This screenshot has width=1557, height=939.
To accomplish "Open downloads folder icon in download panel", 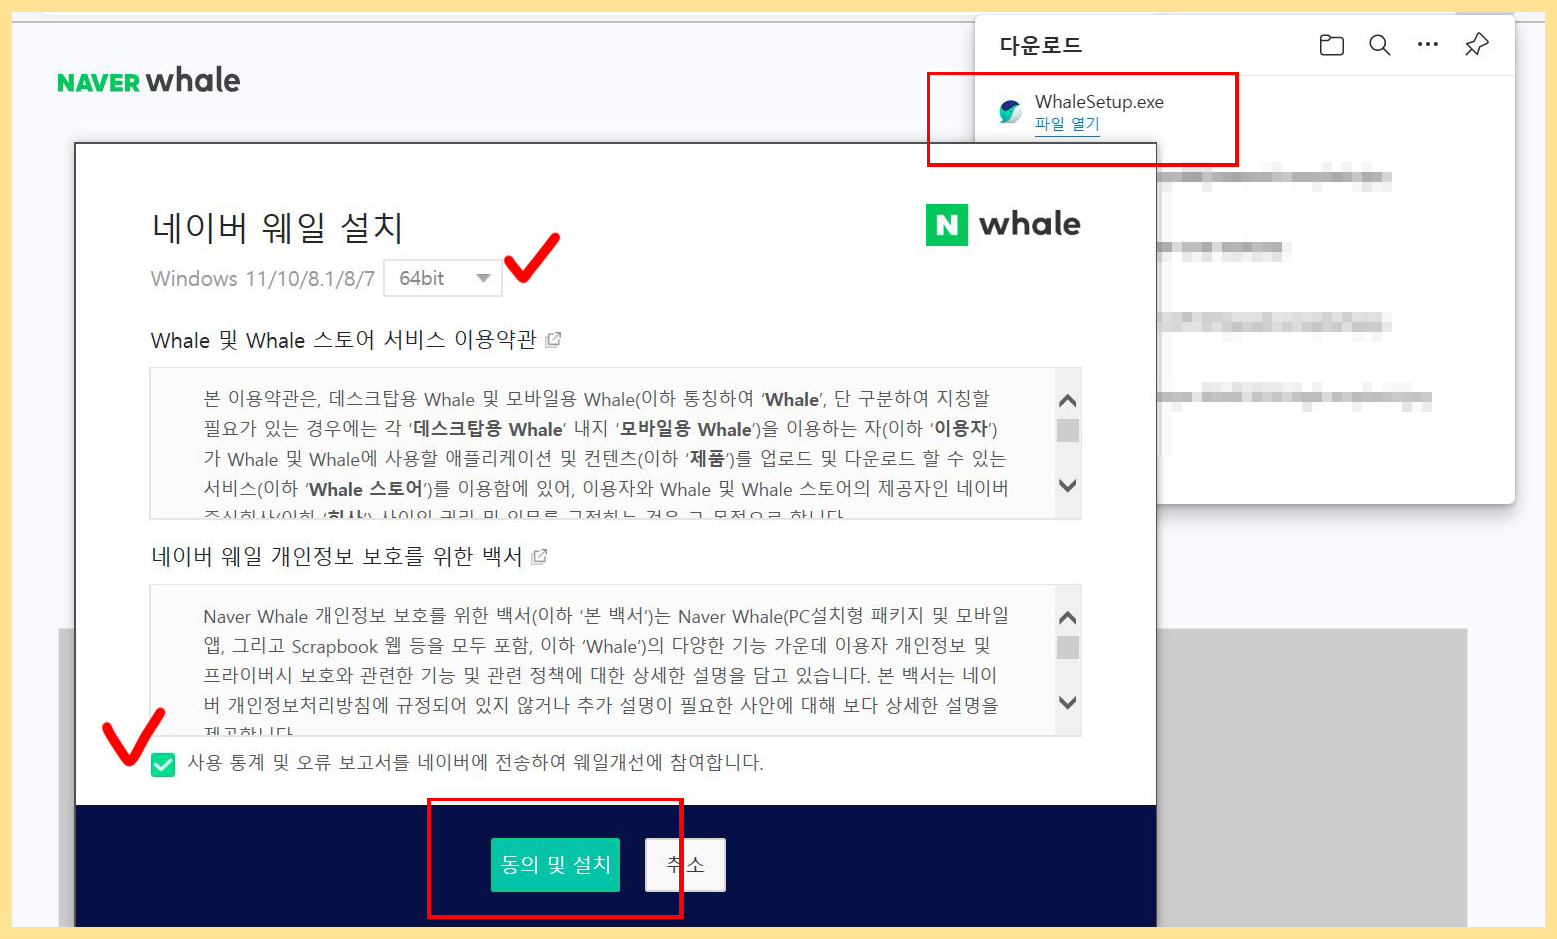I will tap(1331, 45).
